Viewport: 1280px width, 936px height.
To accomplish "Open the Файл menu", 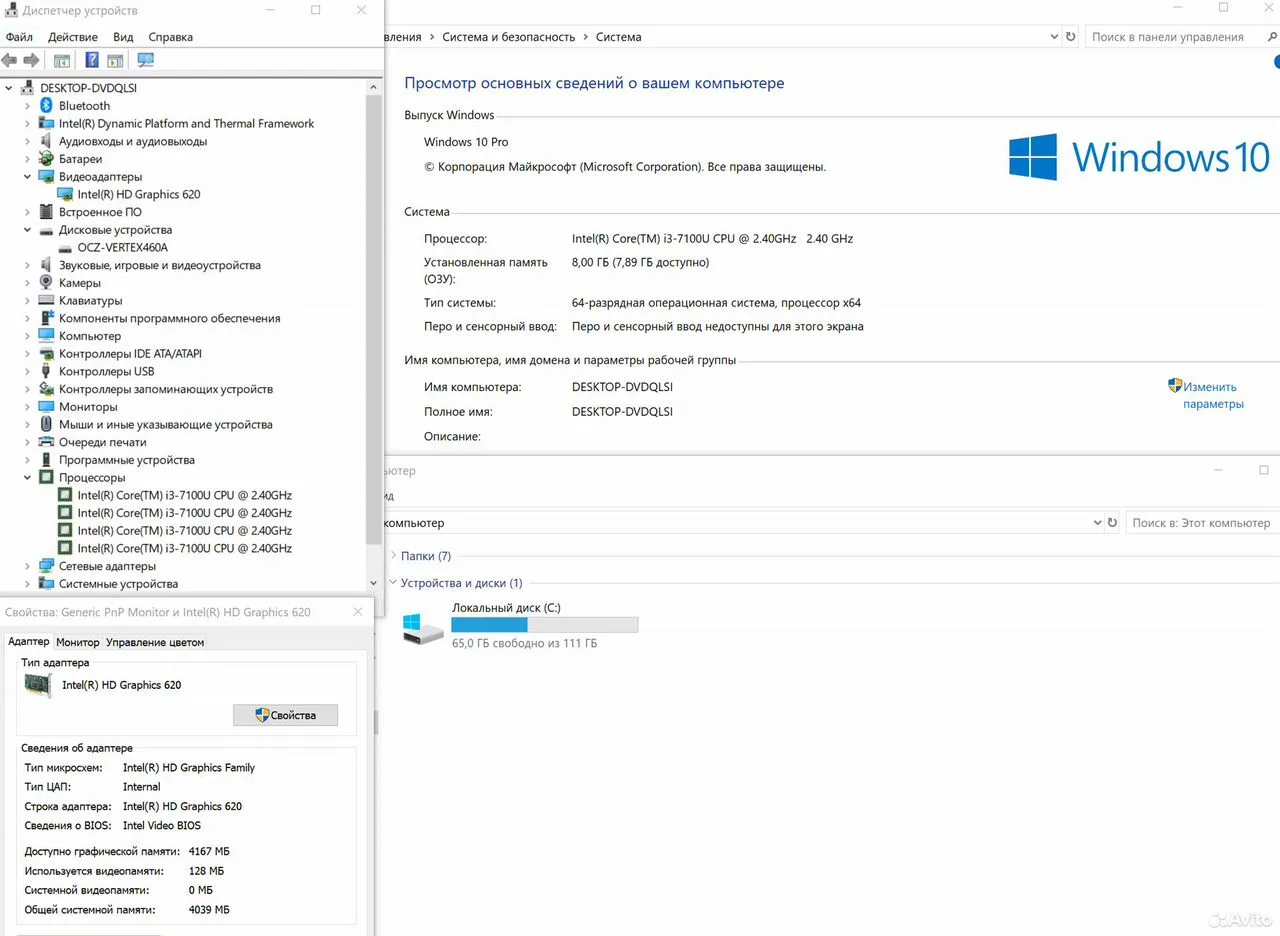I will [19, 37].
